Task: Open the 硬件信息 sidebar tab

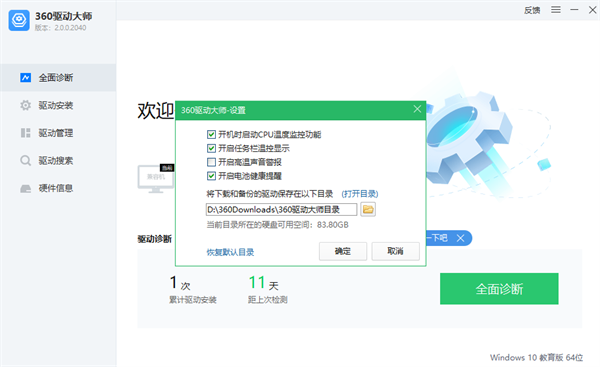Action: tap(58, 188)
